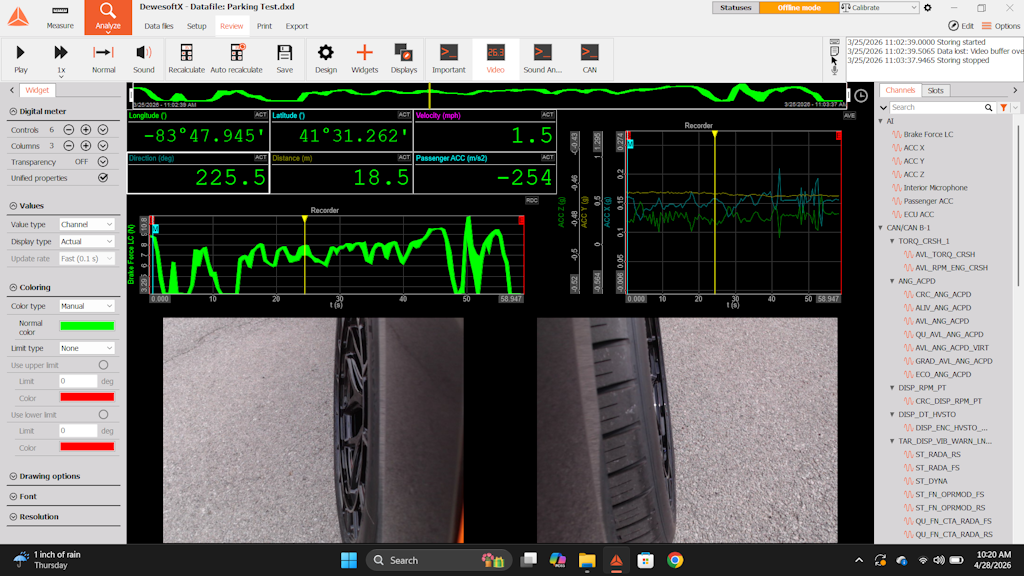The height and width of the screenshot is (576, 1024).
Task: Click the Dewesoft logo icon
Action: click(x=18, y=17)
